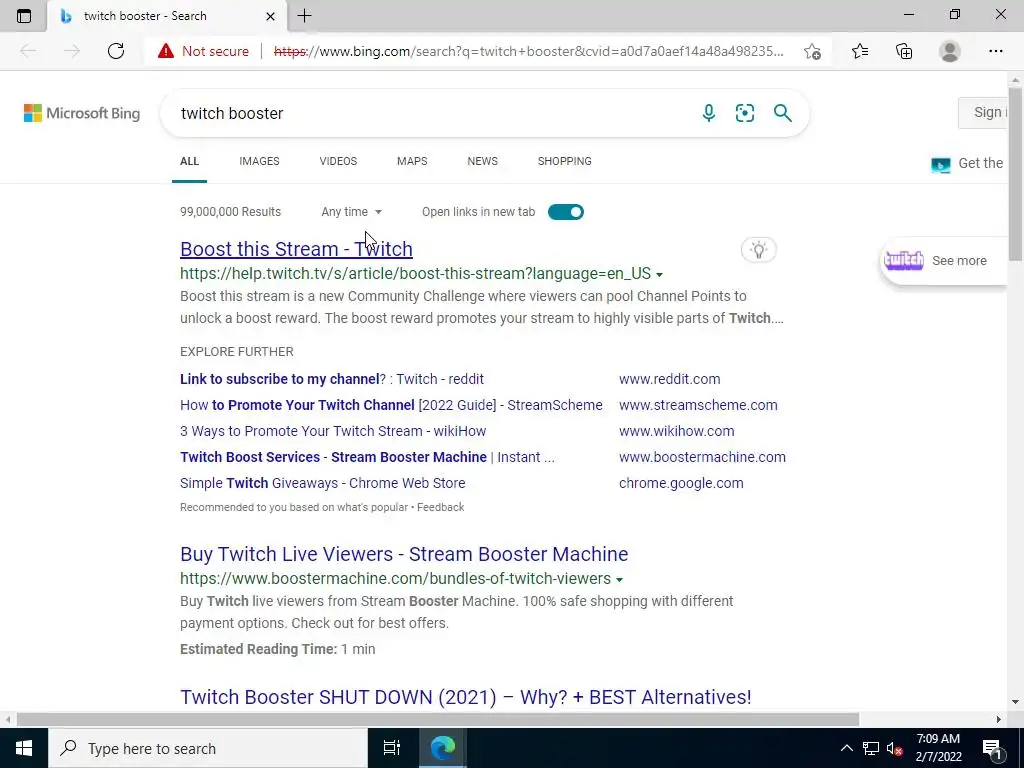1024x768 pixels.
Task: Click the Edge icon on taskbar
Action: click(x=442, y=748)
